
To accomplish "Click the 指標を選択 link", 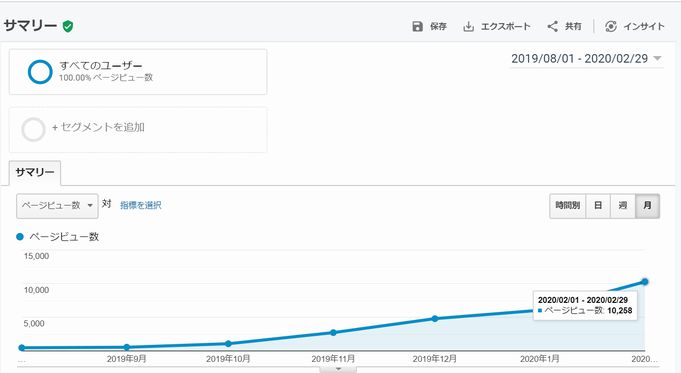I will [x=141, y=205].
